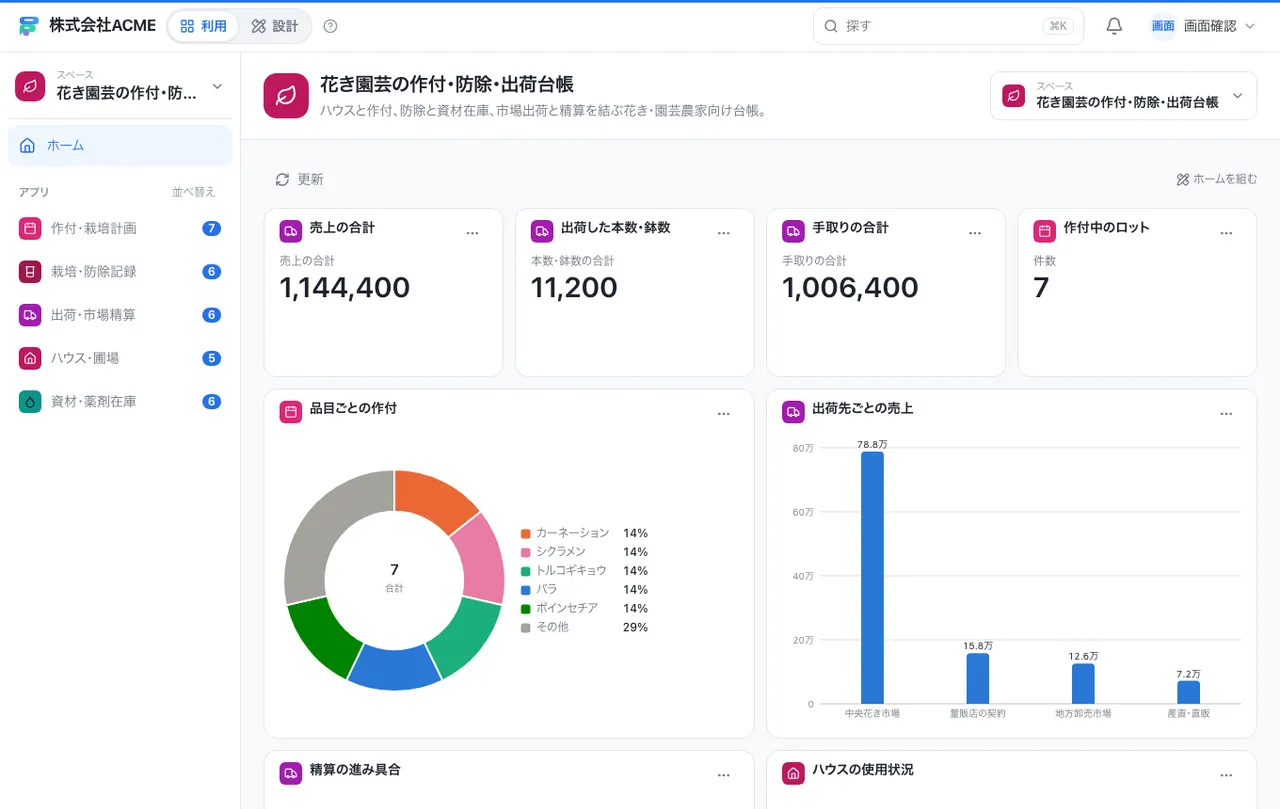The image size is (1280, 809).
Task: Switch to 利用 mode
Action: [x=204, y=26]
